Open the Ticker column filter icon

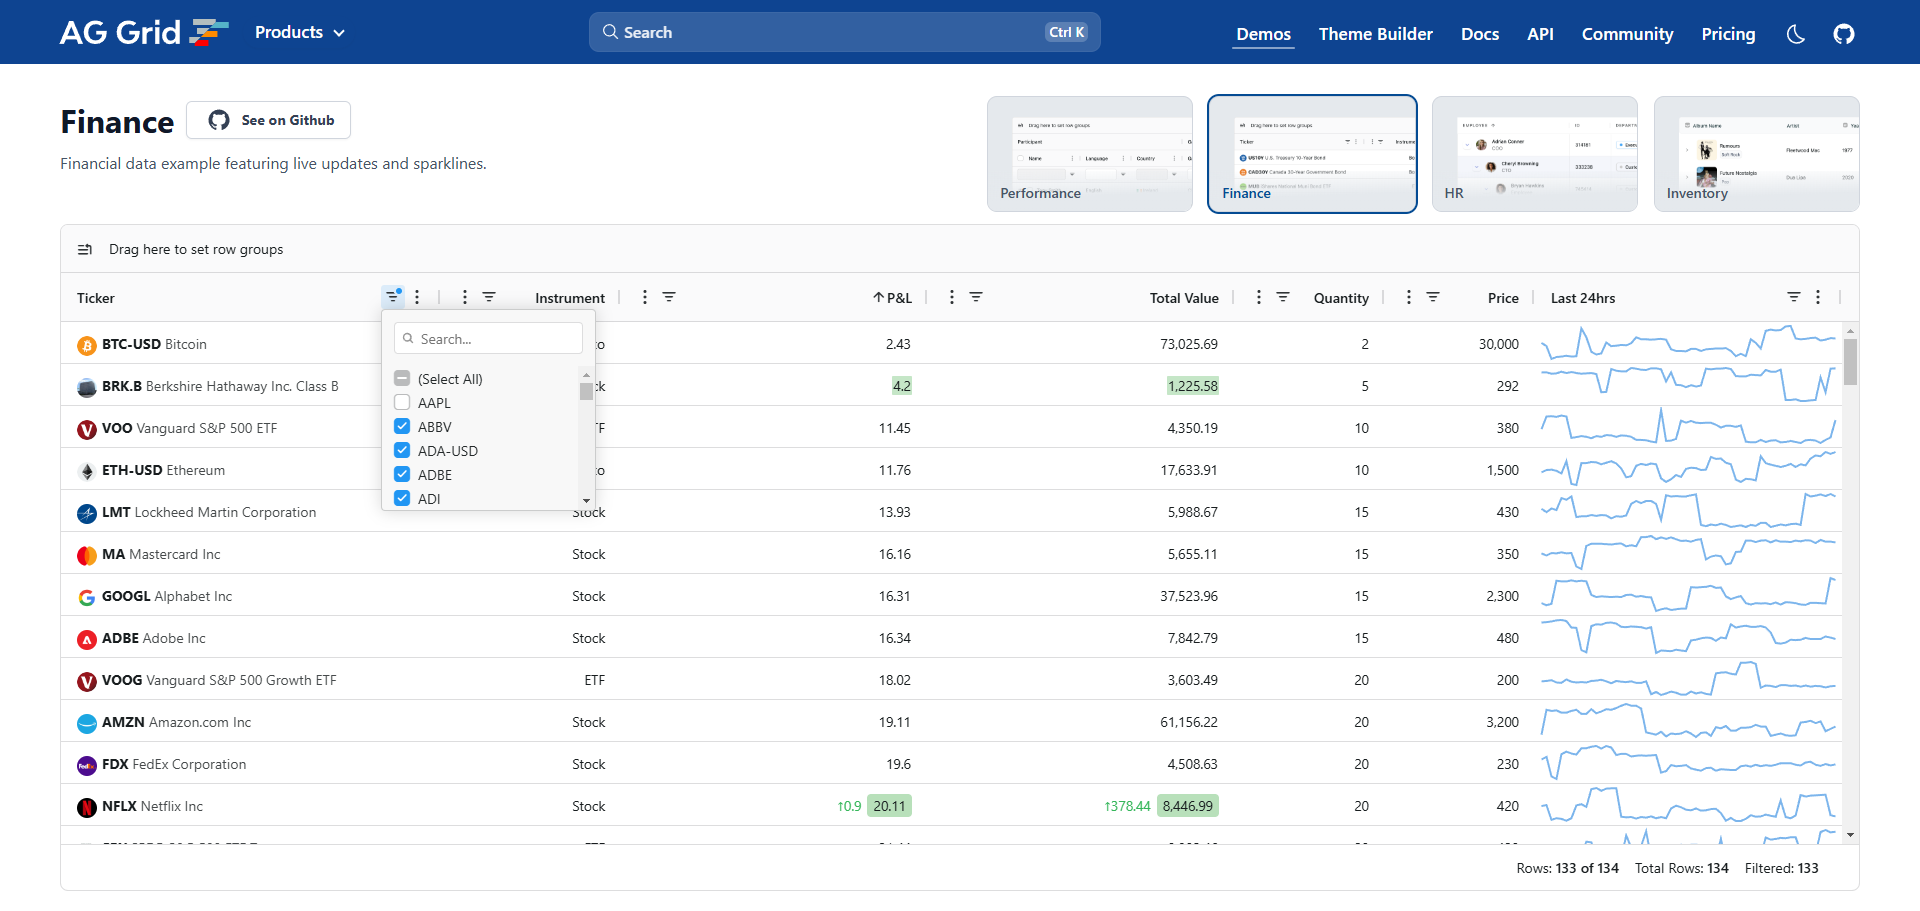393,297
